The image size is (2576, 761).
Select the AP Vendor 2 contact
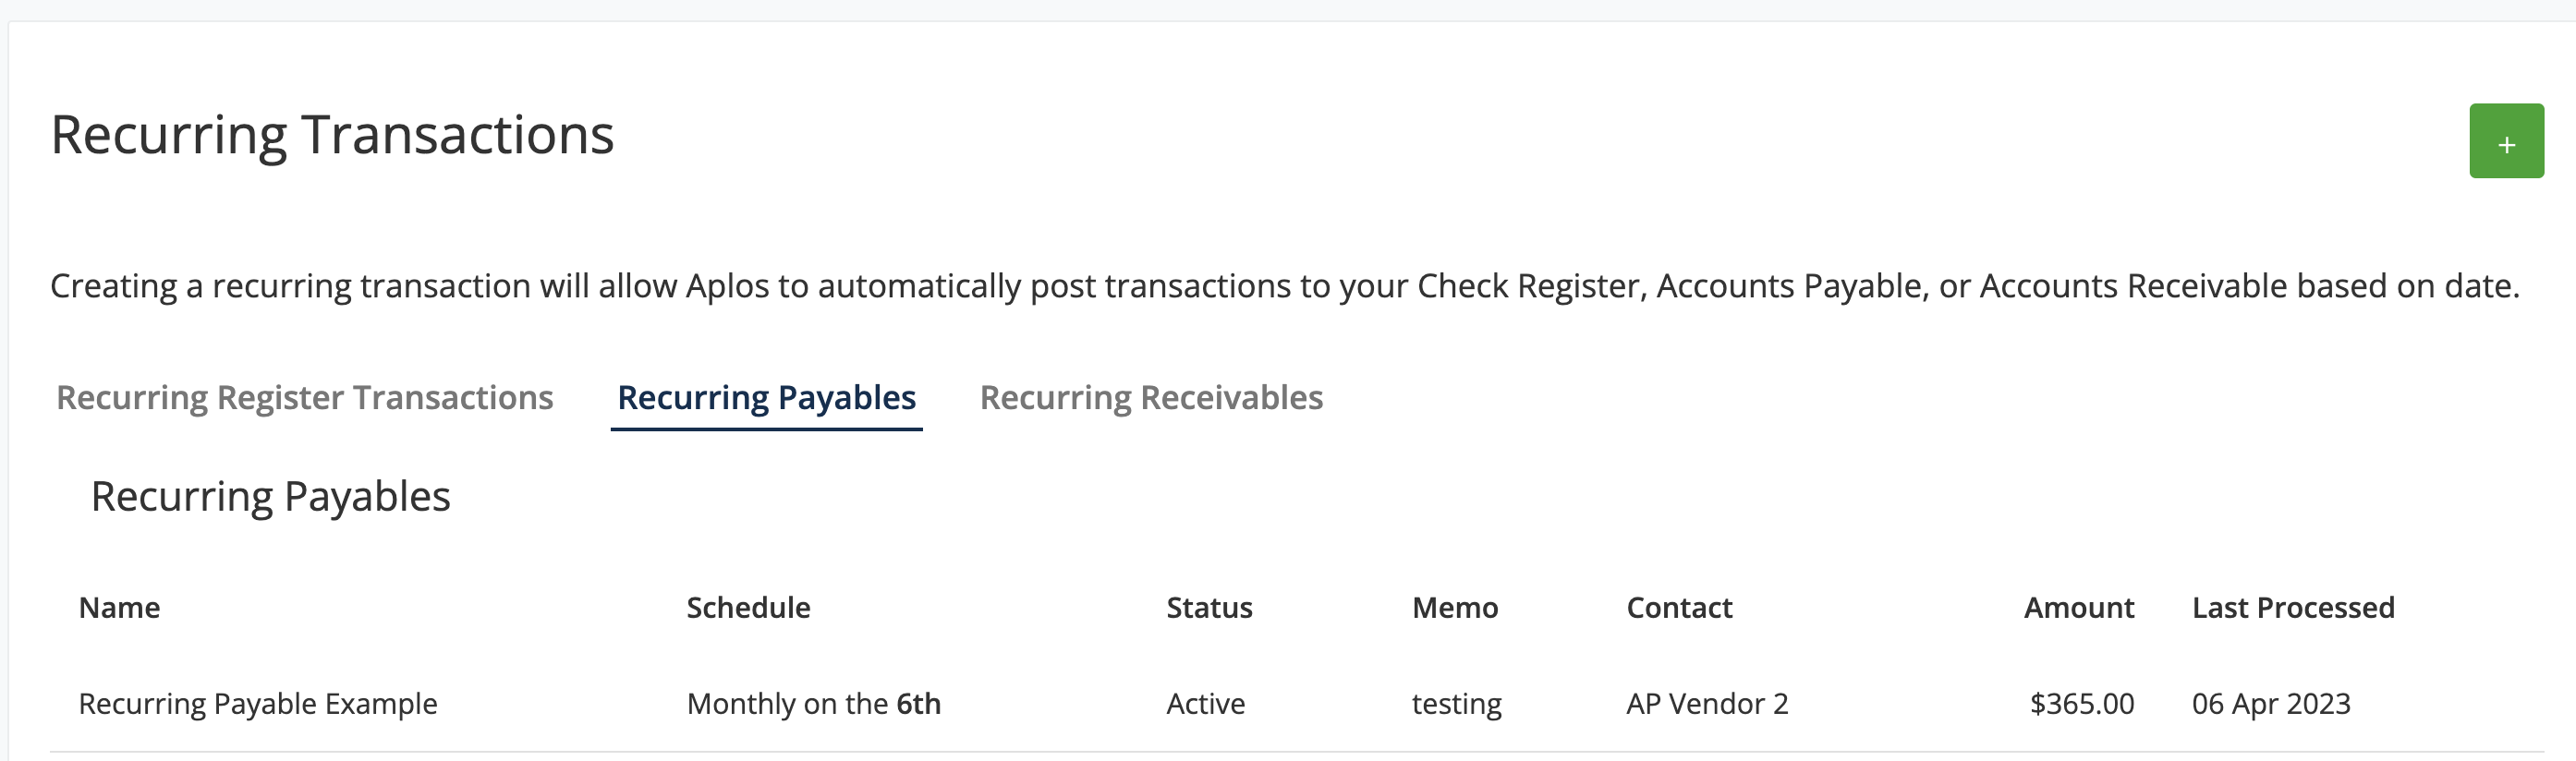coord(1707,704)
